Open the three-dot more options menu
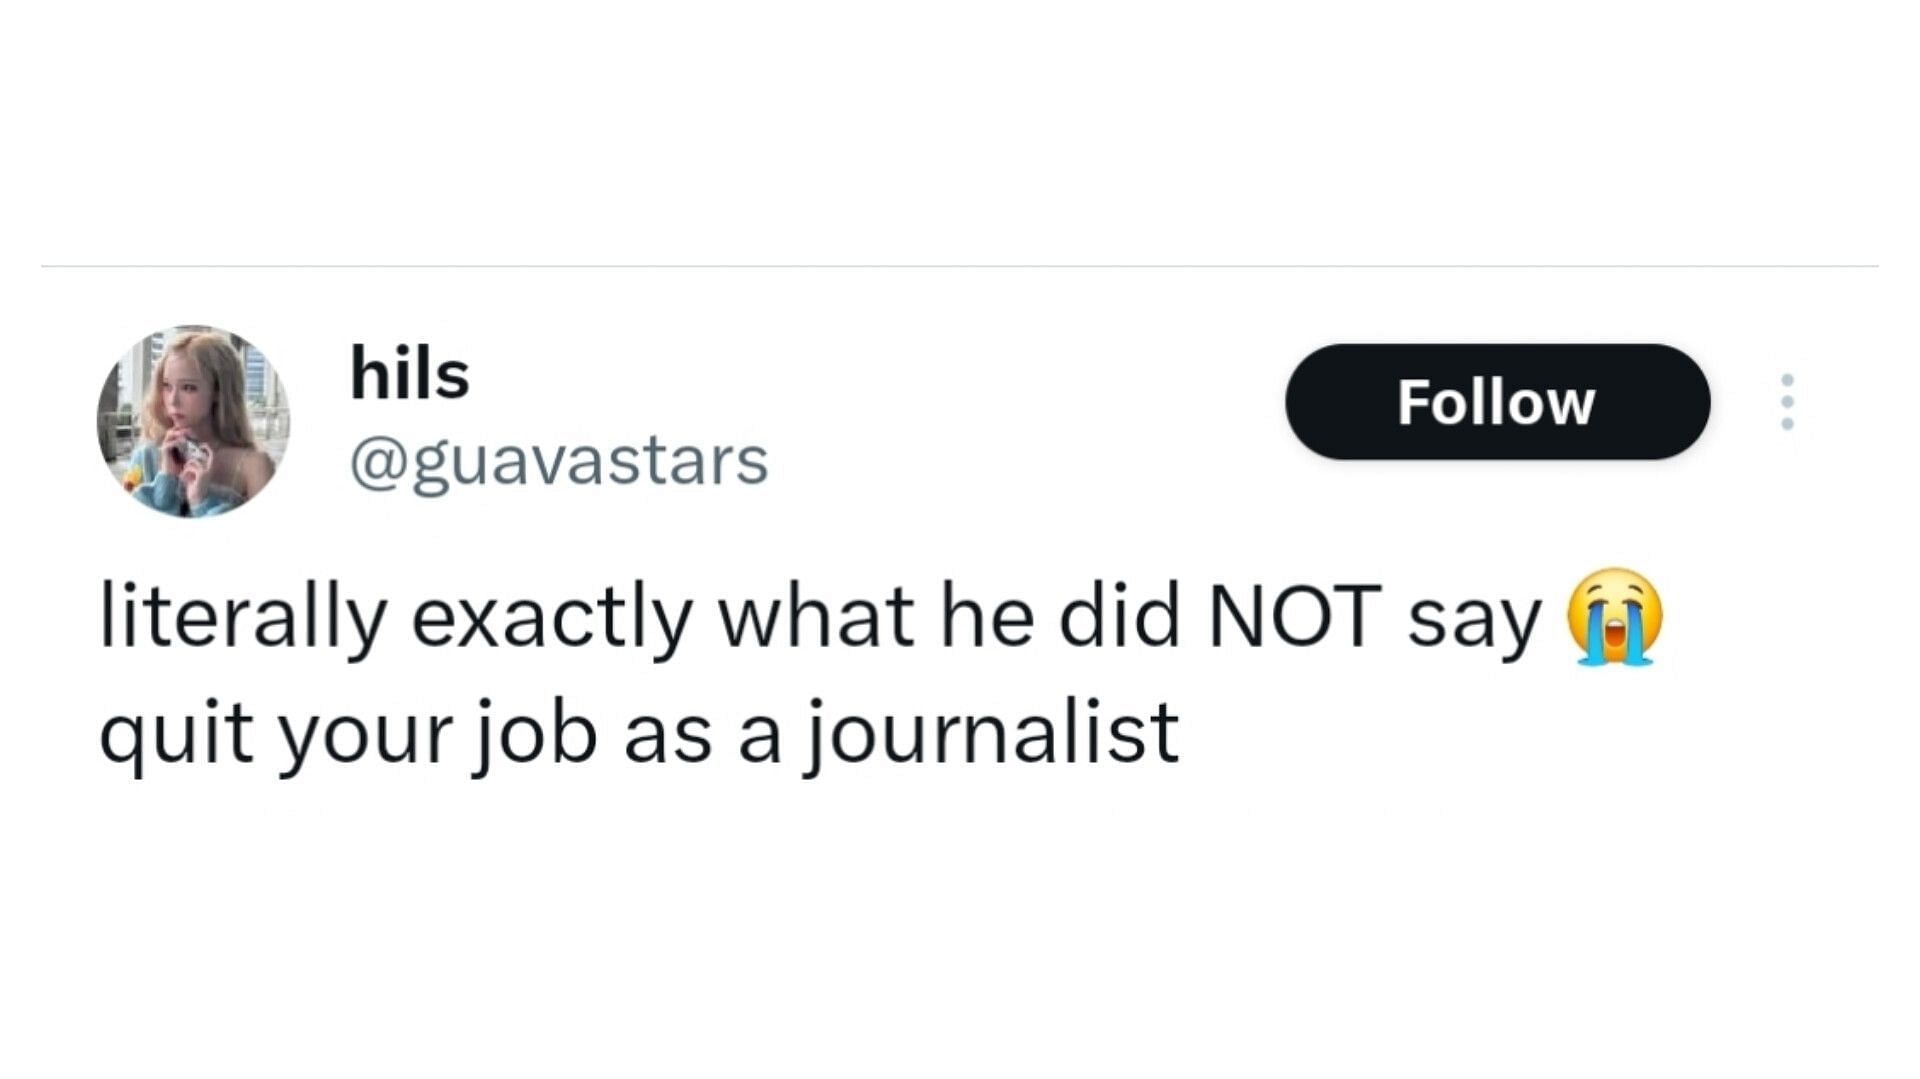This screenshot has width=1920, height=1079. point(1787,402)
